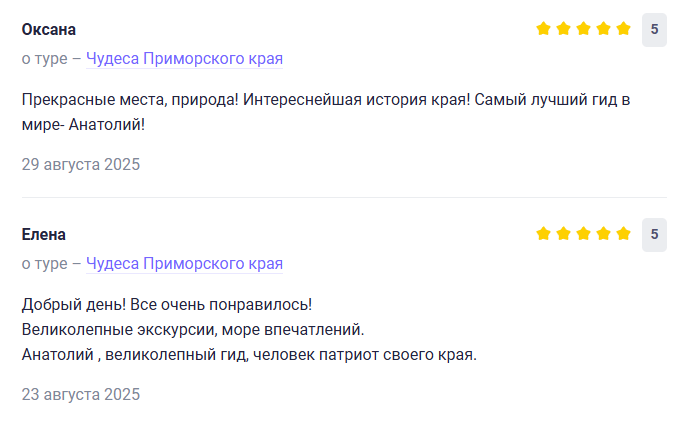Click the review text starting with Добрый день
The height and width of the screenshot is (427, 685).
(167, 304)
